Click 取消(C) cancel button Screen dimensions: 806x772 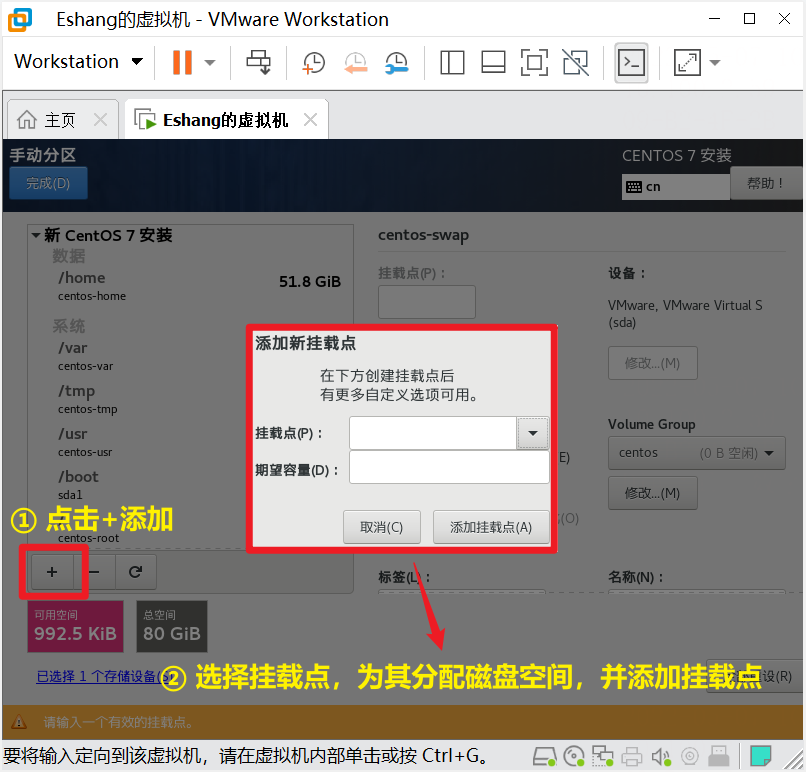coord(382,527)
